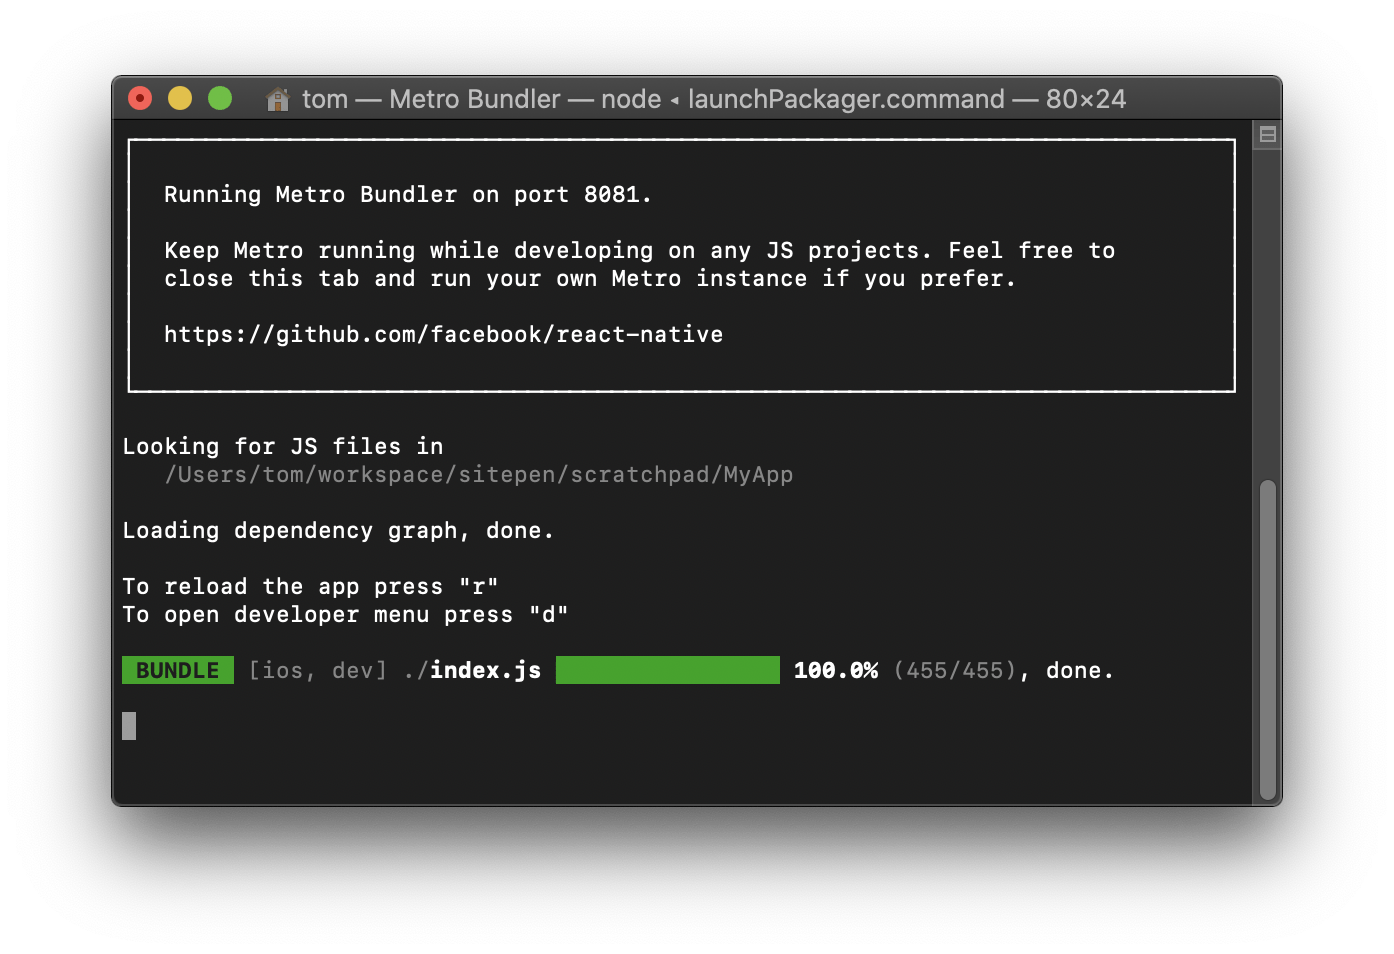Open the github.com/facebook/react-native URL

(x=443, y=334)
